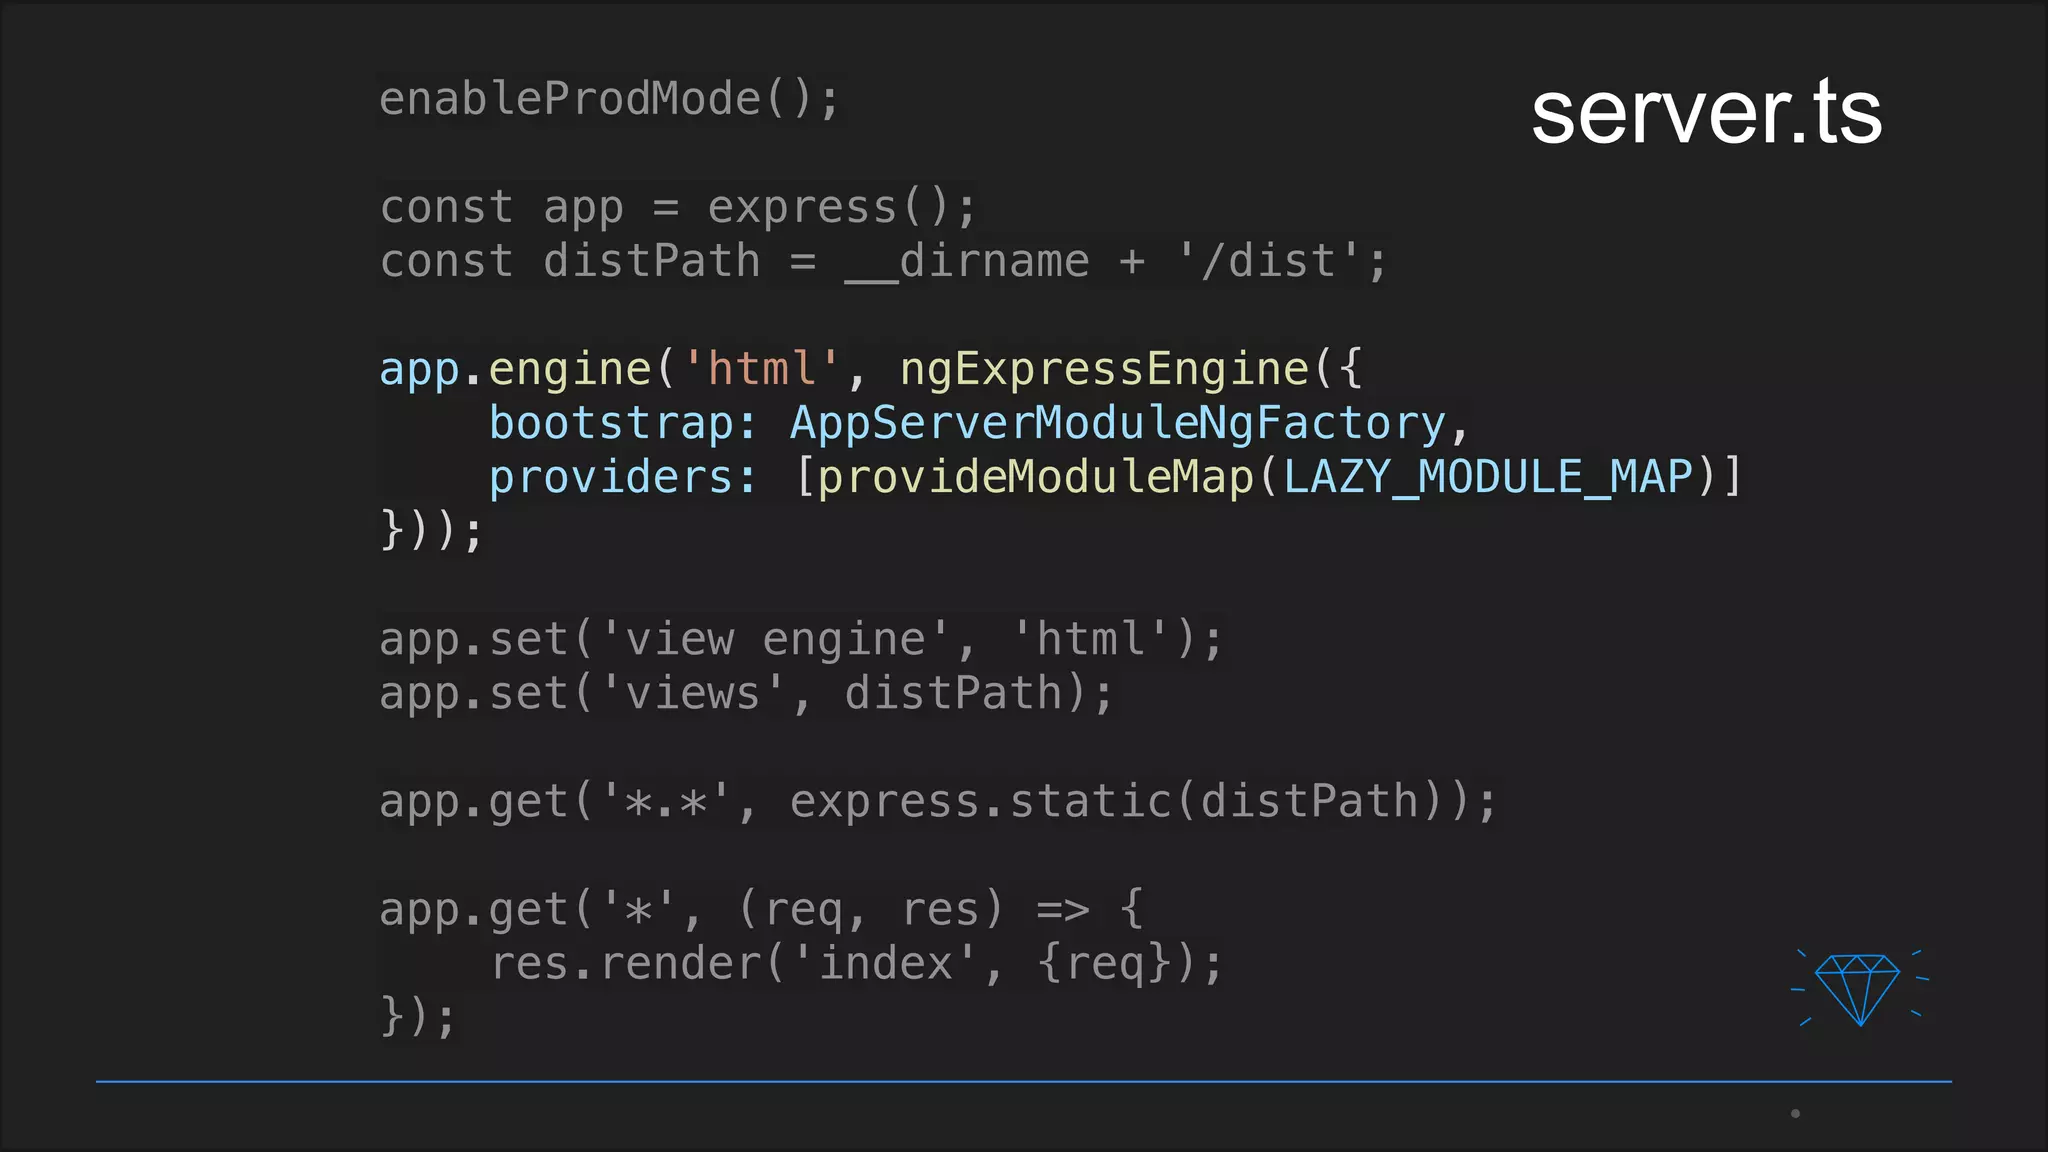Click the orange 'html' string in app.engine
This screenshot has width=2048, height=1152.
click(x=761, y=369)
